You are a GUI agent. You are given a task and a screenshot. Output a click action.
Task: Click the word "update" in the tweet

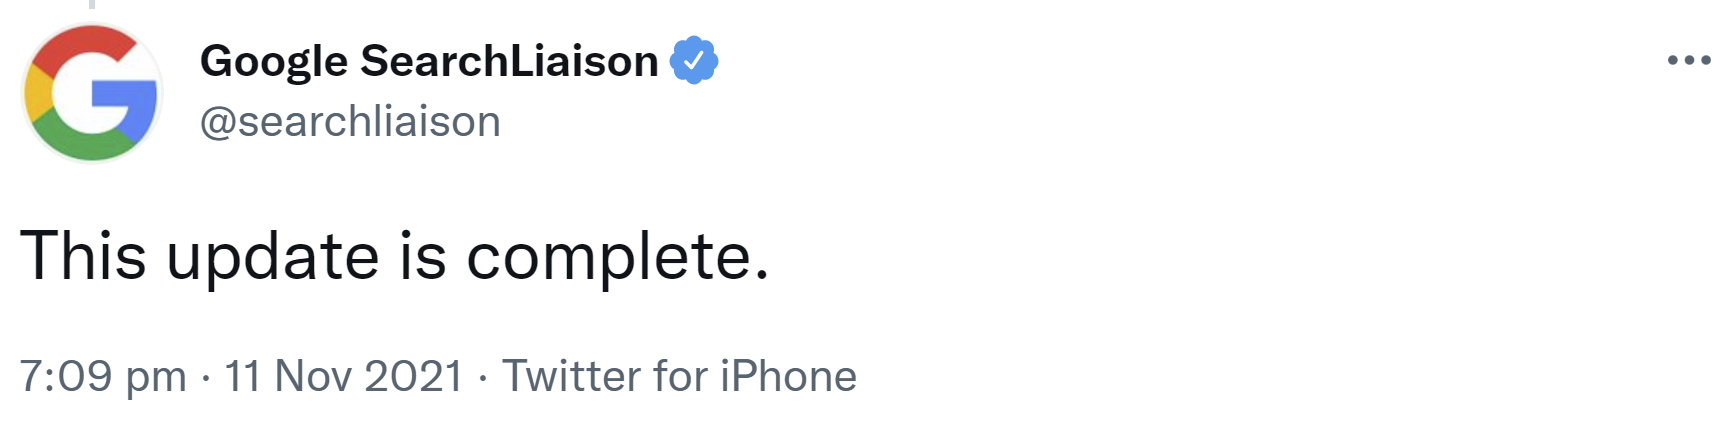coord(272,256)
